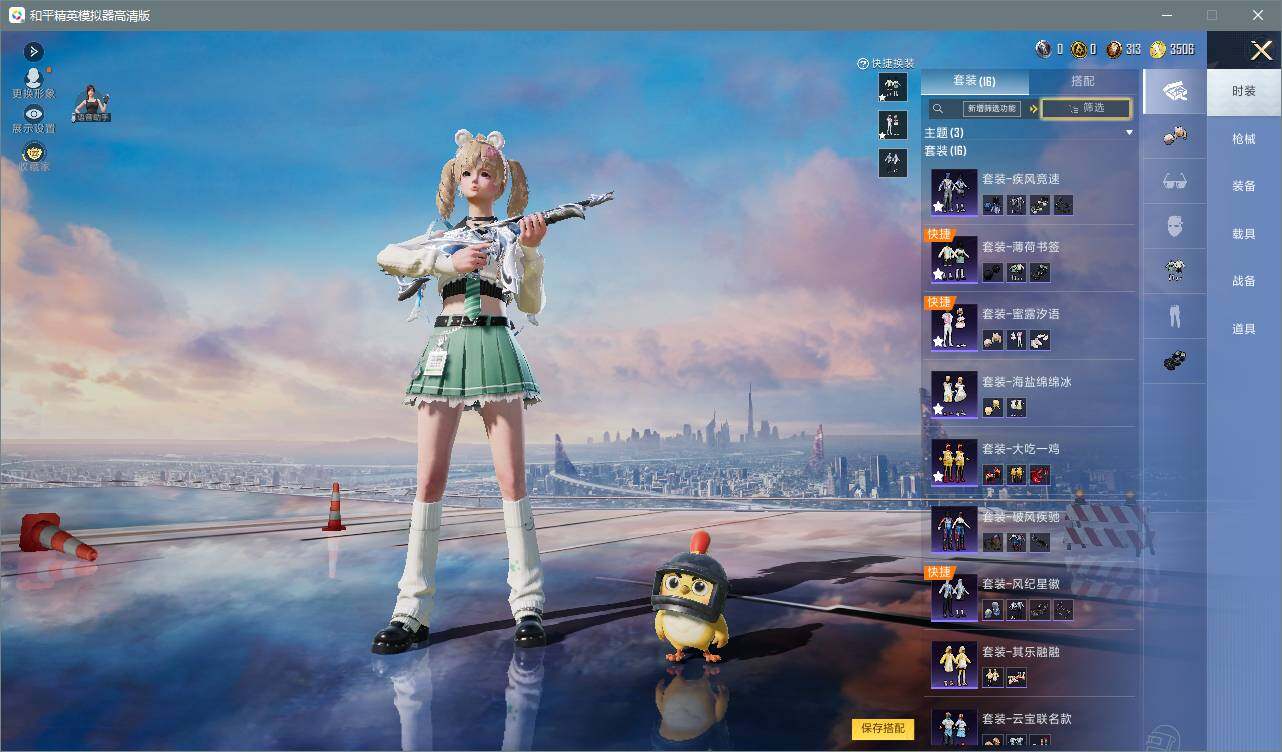Select the 套装-海盐绵绵冰 outfit thumbnail

(954, 395)
